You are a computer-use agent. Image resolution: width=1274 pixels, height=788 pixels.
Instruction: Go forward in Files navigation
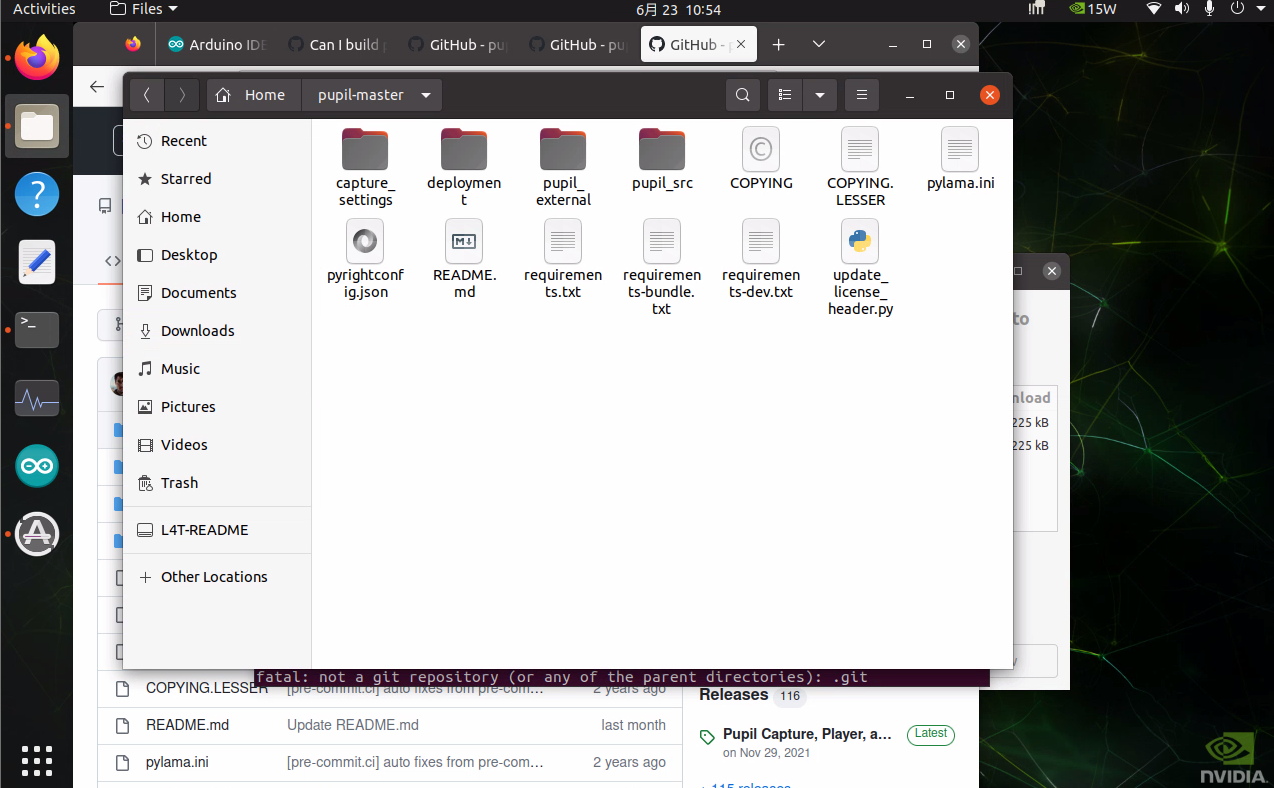pos(181,95)
